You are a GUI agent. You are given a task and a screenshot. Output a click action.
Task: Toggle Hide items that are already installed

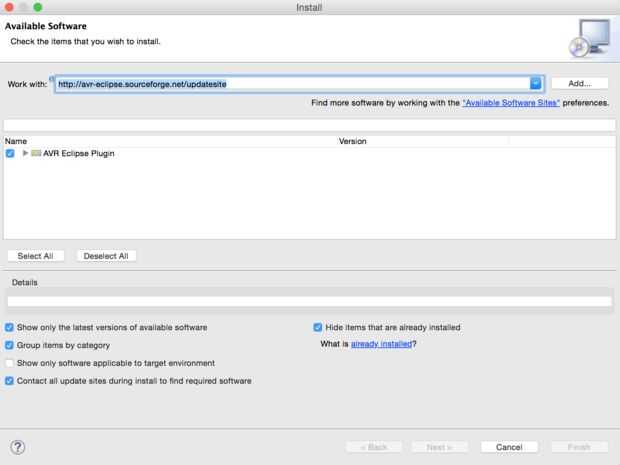pos(318,327)
